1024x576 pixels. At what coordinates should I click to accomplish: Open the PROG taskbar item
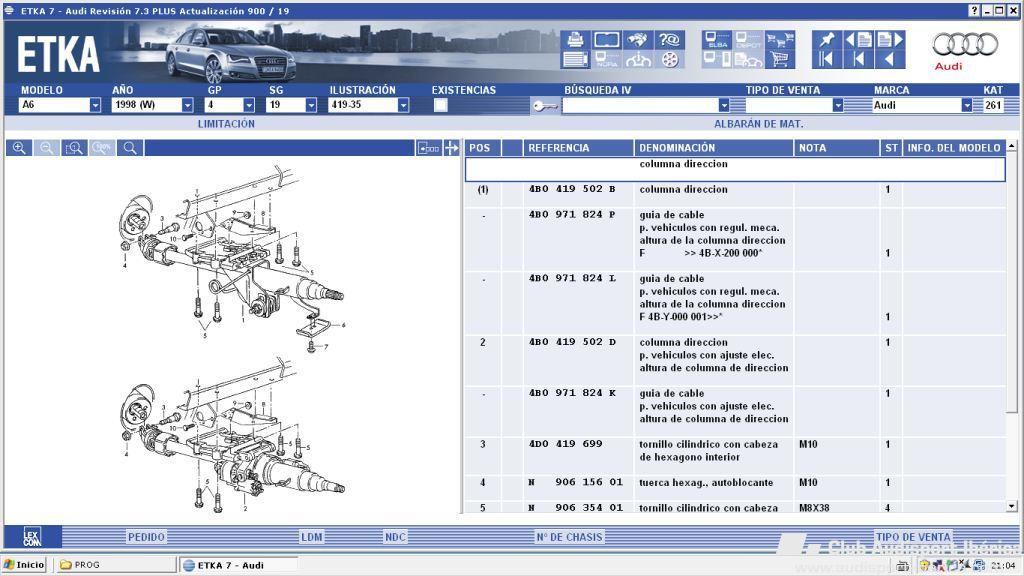118,565
